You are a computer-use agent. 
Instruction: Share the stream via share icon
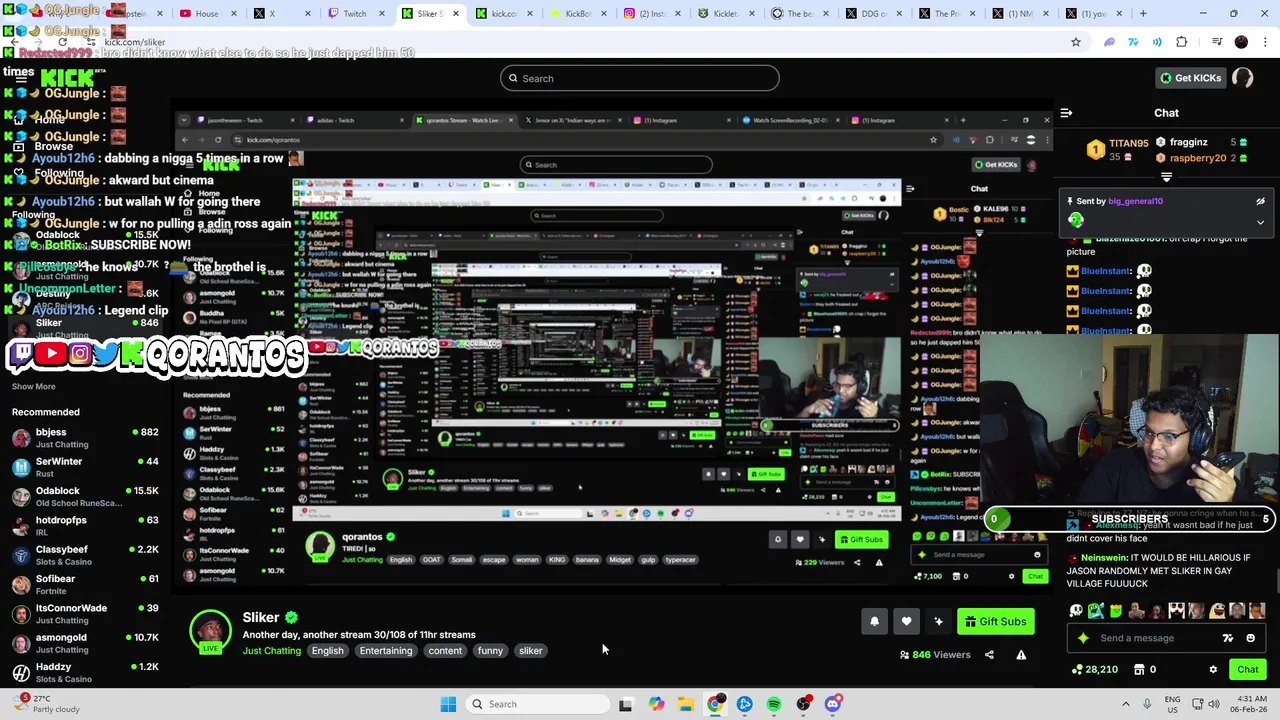[x=989, y=655]
